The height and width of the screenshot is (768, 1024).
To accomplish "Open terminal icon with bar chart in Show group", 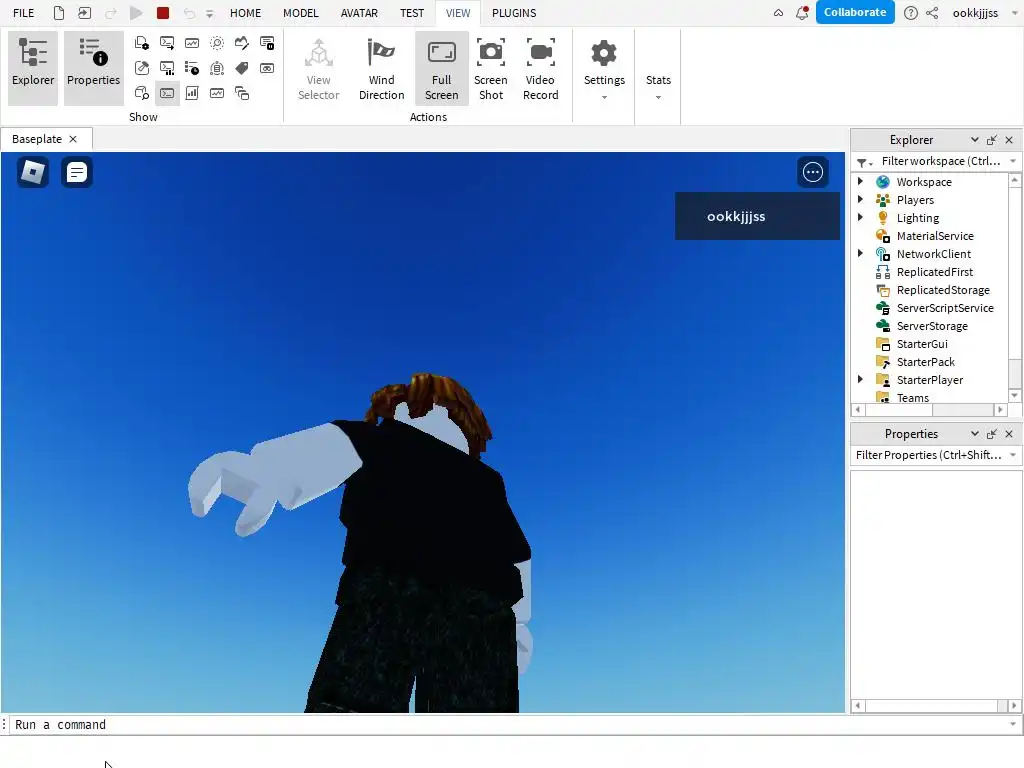I will point(167,68).
